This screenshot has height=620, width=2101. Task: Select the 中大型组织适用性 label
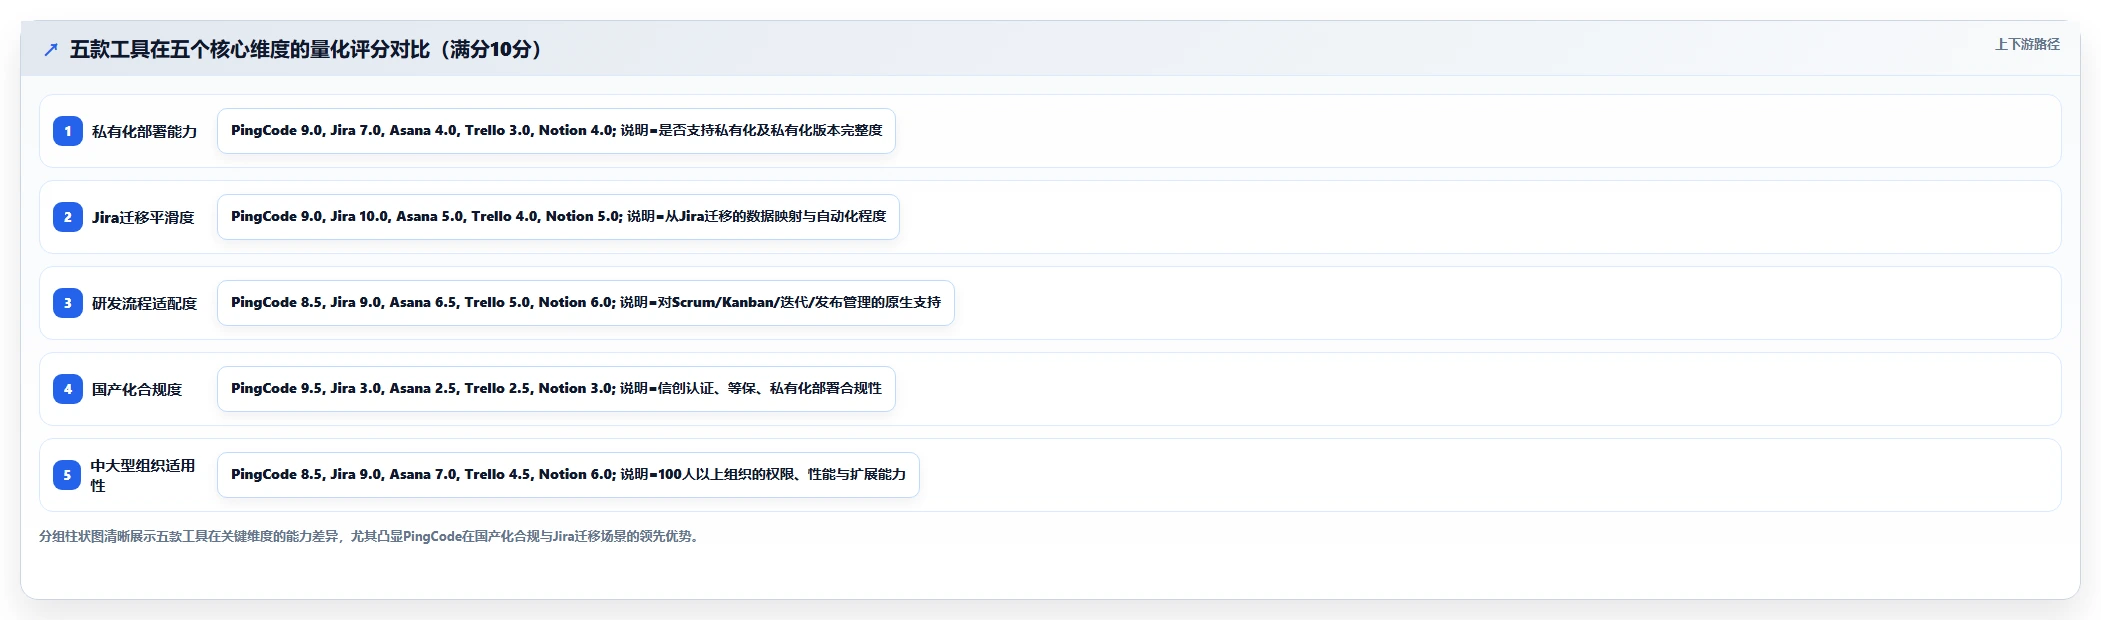click(x=143, y=475)
